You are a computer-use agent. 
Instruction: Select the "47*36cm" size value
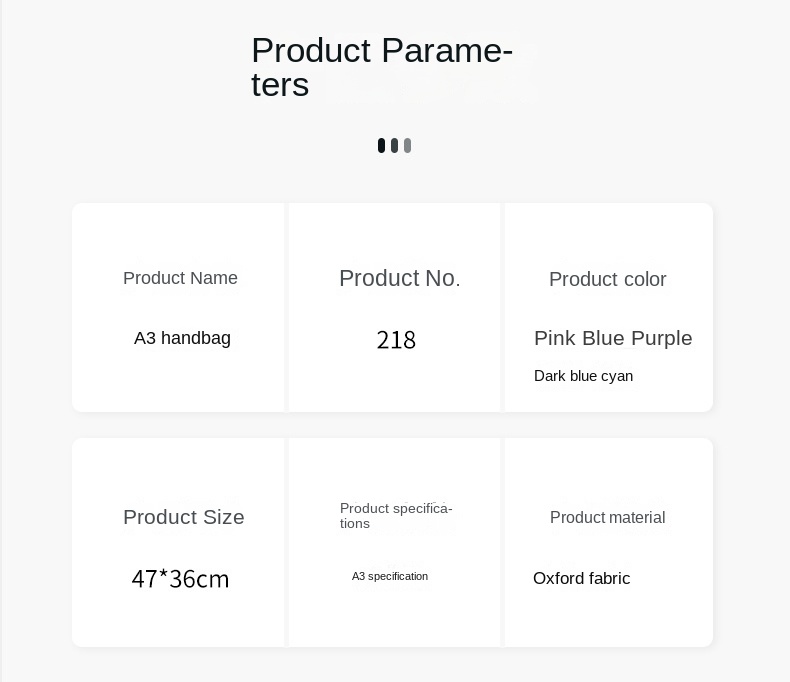(x=180, y=579)
